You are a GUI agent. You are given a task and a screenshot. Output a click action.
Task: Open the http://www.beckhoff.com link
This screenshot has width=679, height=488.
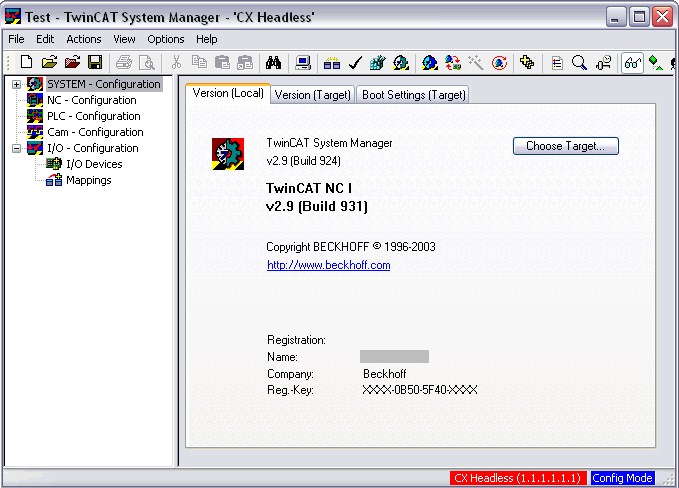[x=329, y=265]
